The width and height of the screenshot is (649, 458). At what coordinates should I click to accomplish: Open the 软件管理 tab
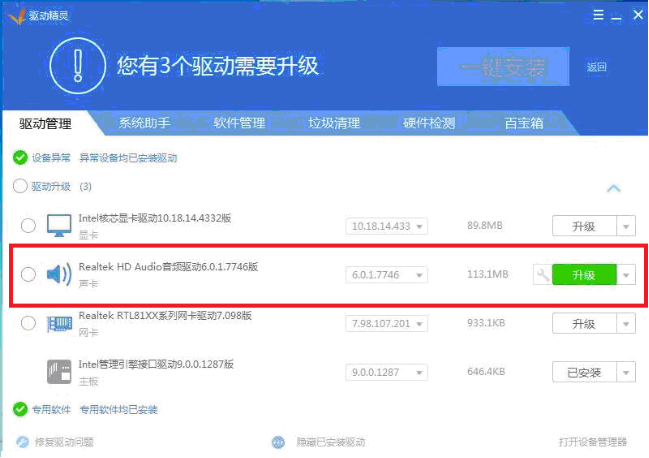pyautogui.click(x=239, y=123)
